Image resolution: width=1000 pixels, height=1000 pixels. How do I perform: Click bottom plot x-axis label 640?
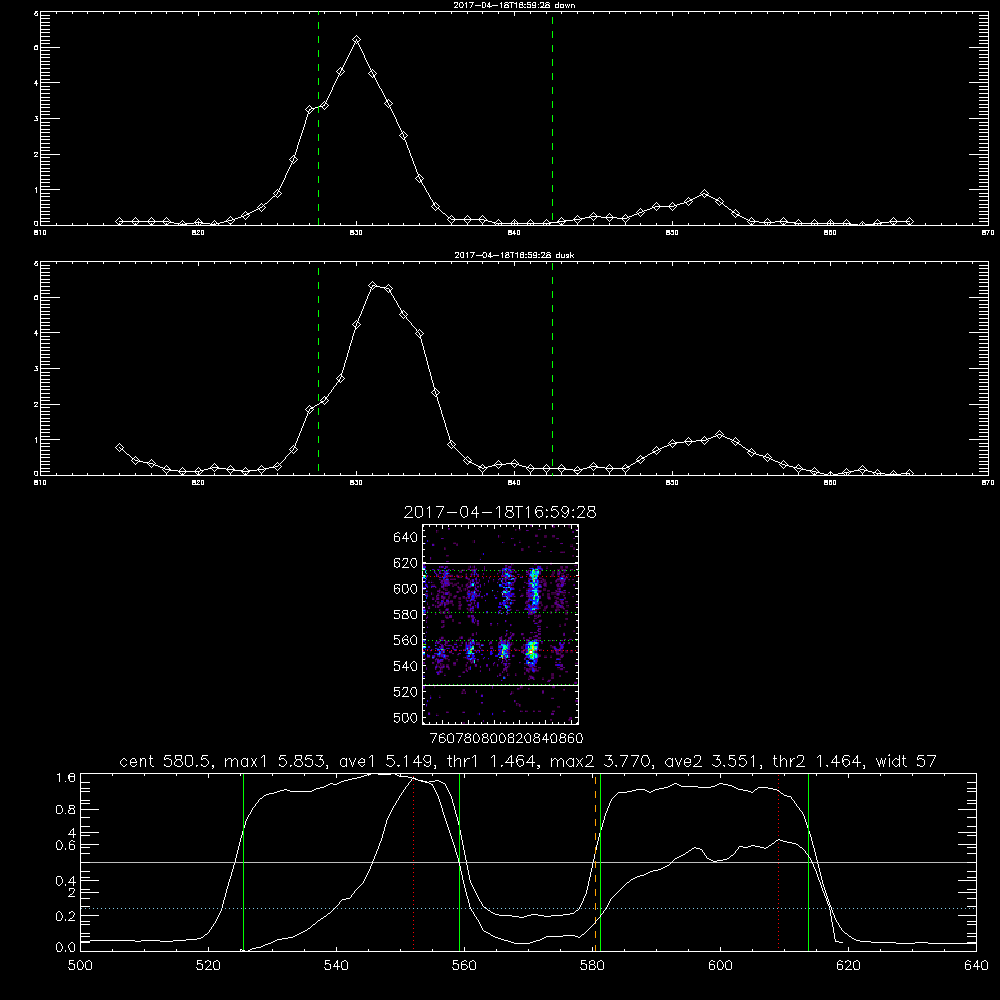click(976, 966)
